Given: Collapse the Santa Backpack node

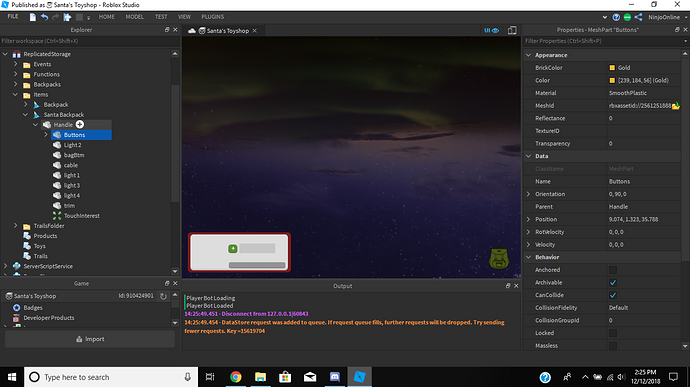Looking at the screenshot, I should click(26, 114).
